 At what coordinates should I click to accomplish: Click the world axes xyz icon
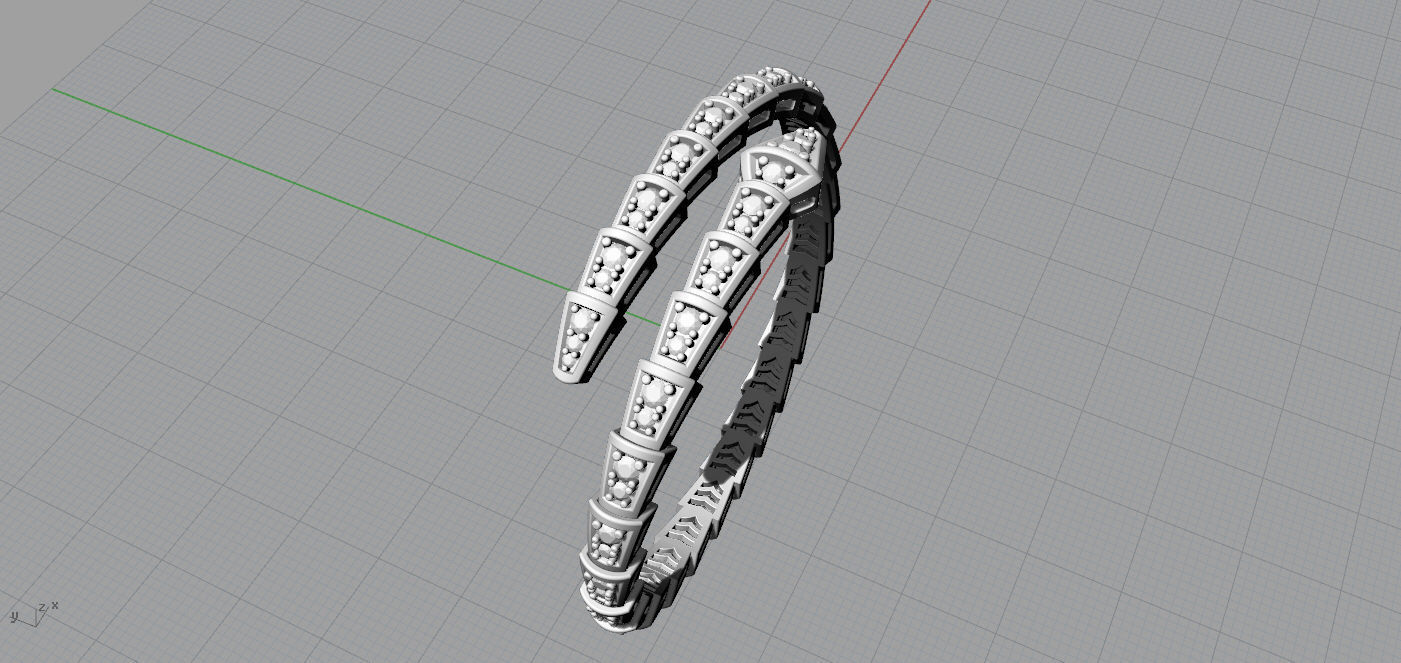coord(33,613)
